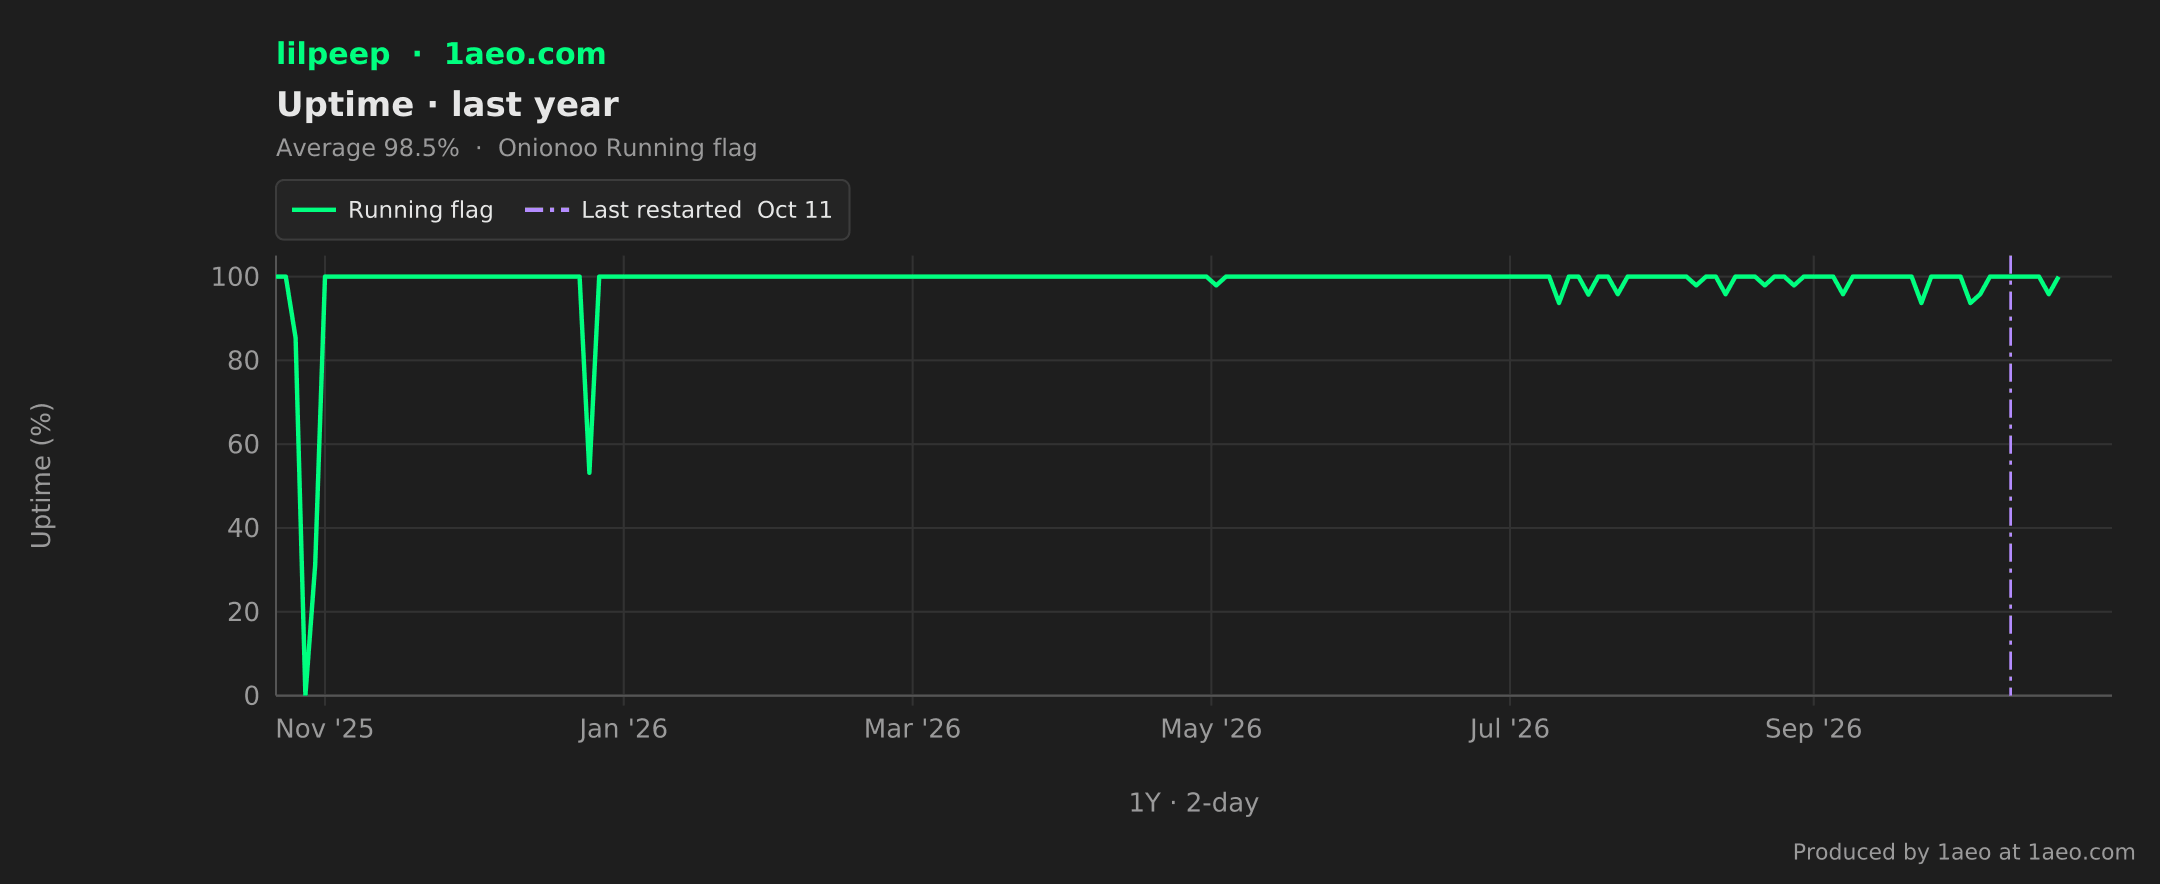Click the y-axis value 40
This screenshot has height=884, width=2160.
pos(243,528)
